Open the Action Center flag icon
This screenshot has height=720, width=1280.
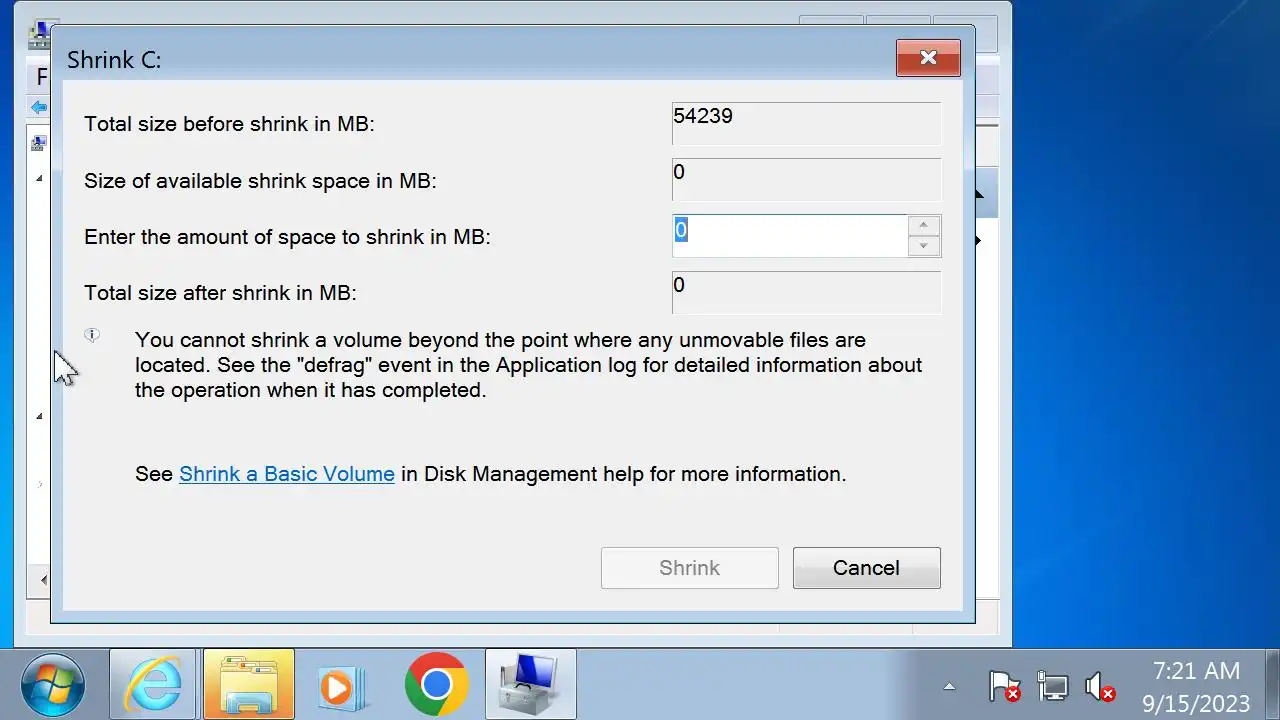1003,687
